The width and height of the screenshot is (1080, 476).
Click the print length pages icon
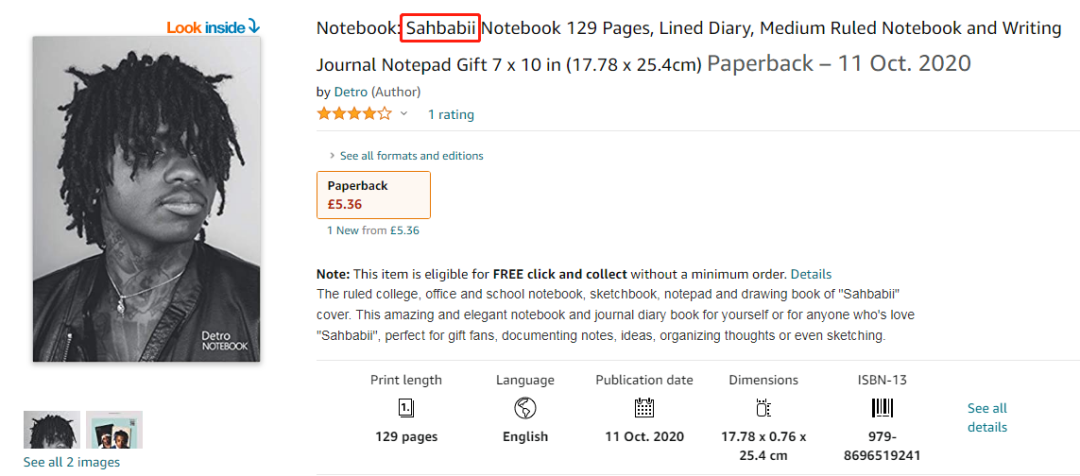point(406,407)
